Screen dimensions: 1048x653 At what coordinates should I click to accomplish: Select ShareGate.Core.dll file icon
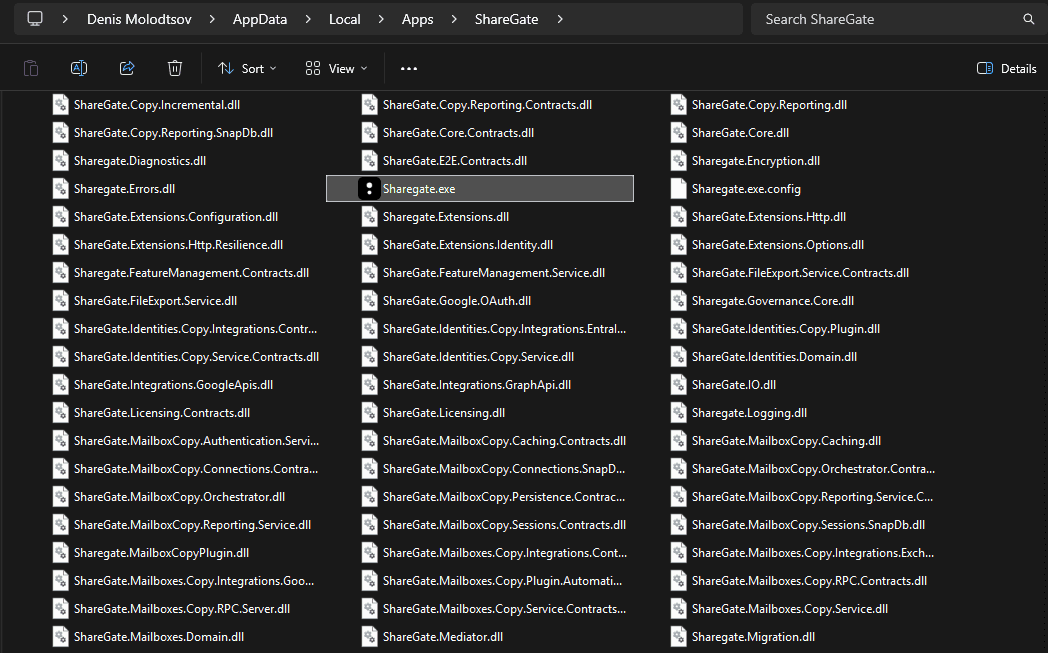[678, 132]
